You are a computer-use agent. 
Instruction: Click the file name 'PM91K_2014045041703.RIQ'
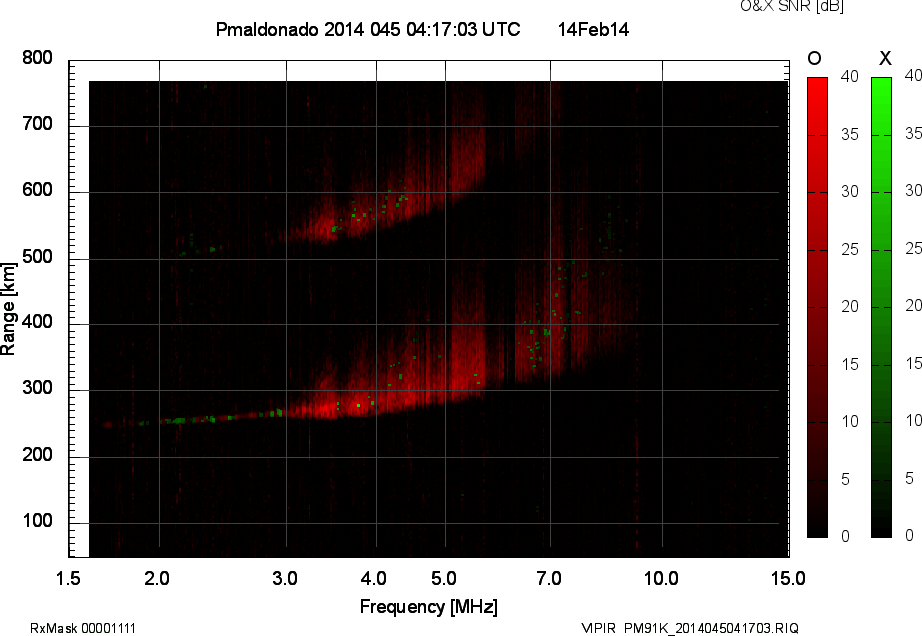pyautogui.click(x=711, y=628)
